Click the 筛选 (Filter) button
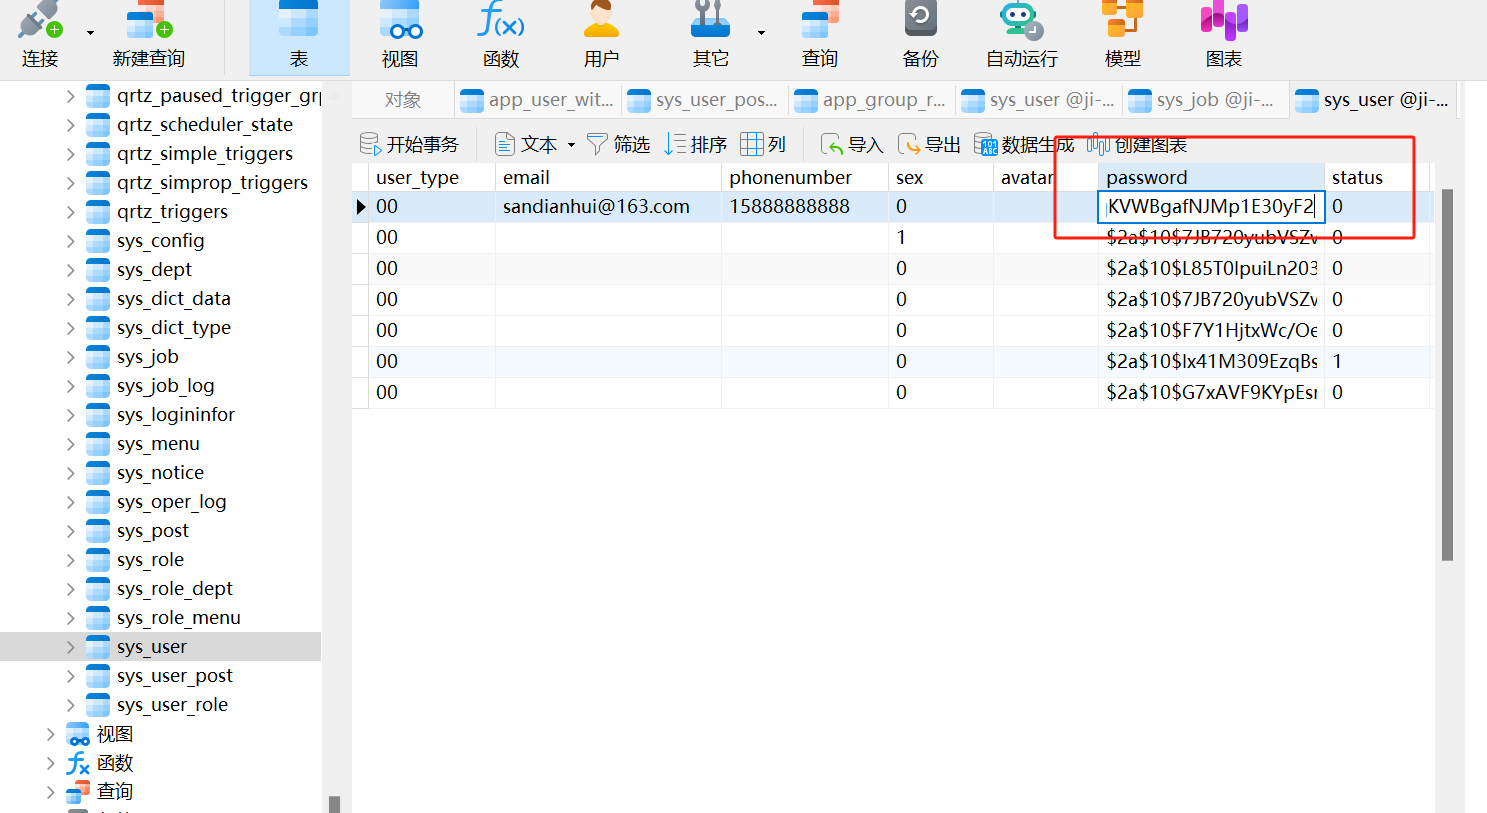This screenshot has height=813, width=1487. (x=618, y=145)
